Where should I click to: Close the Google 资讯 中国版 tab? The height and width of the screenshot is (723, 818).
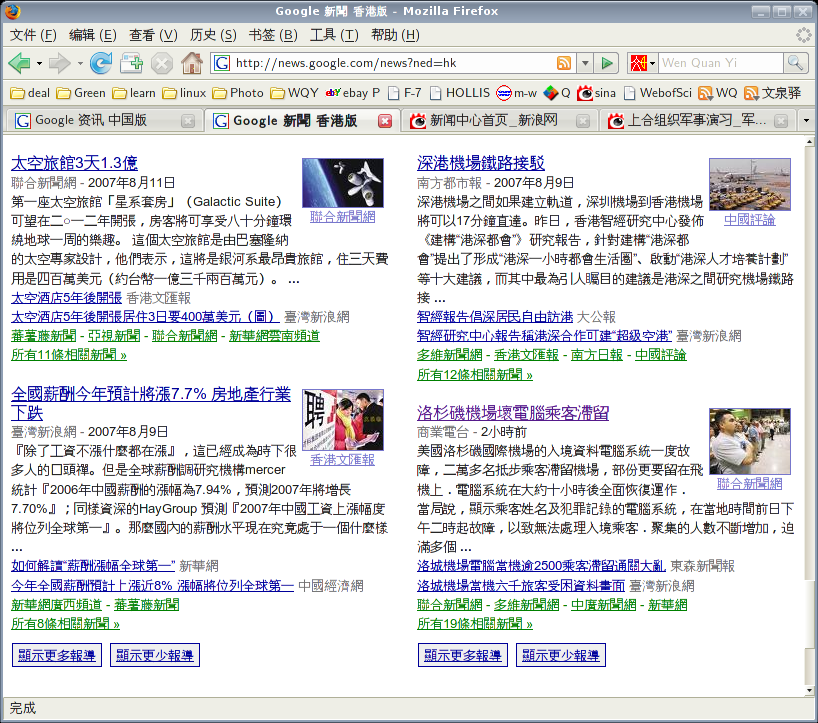coord(188,121)
